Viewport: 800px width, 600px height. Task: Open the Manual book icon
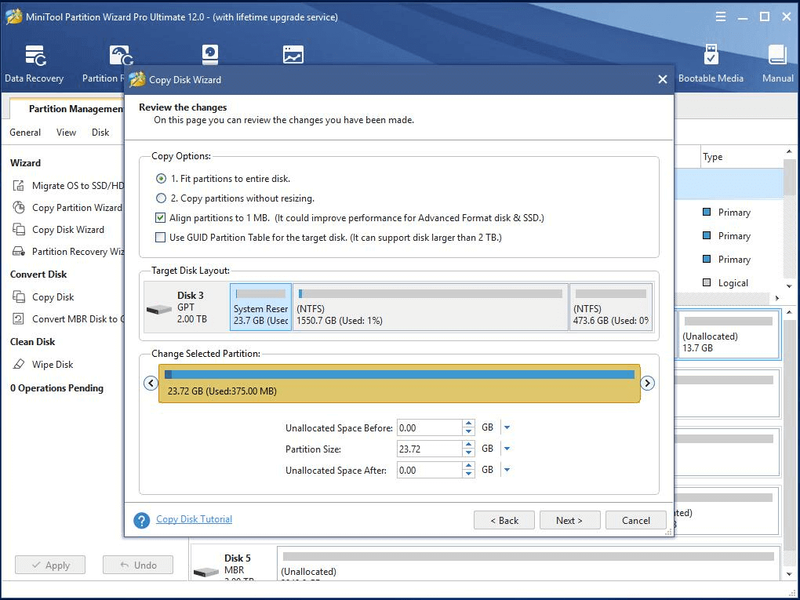tap(777, 55)
